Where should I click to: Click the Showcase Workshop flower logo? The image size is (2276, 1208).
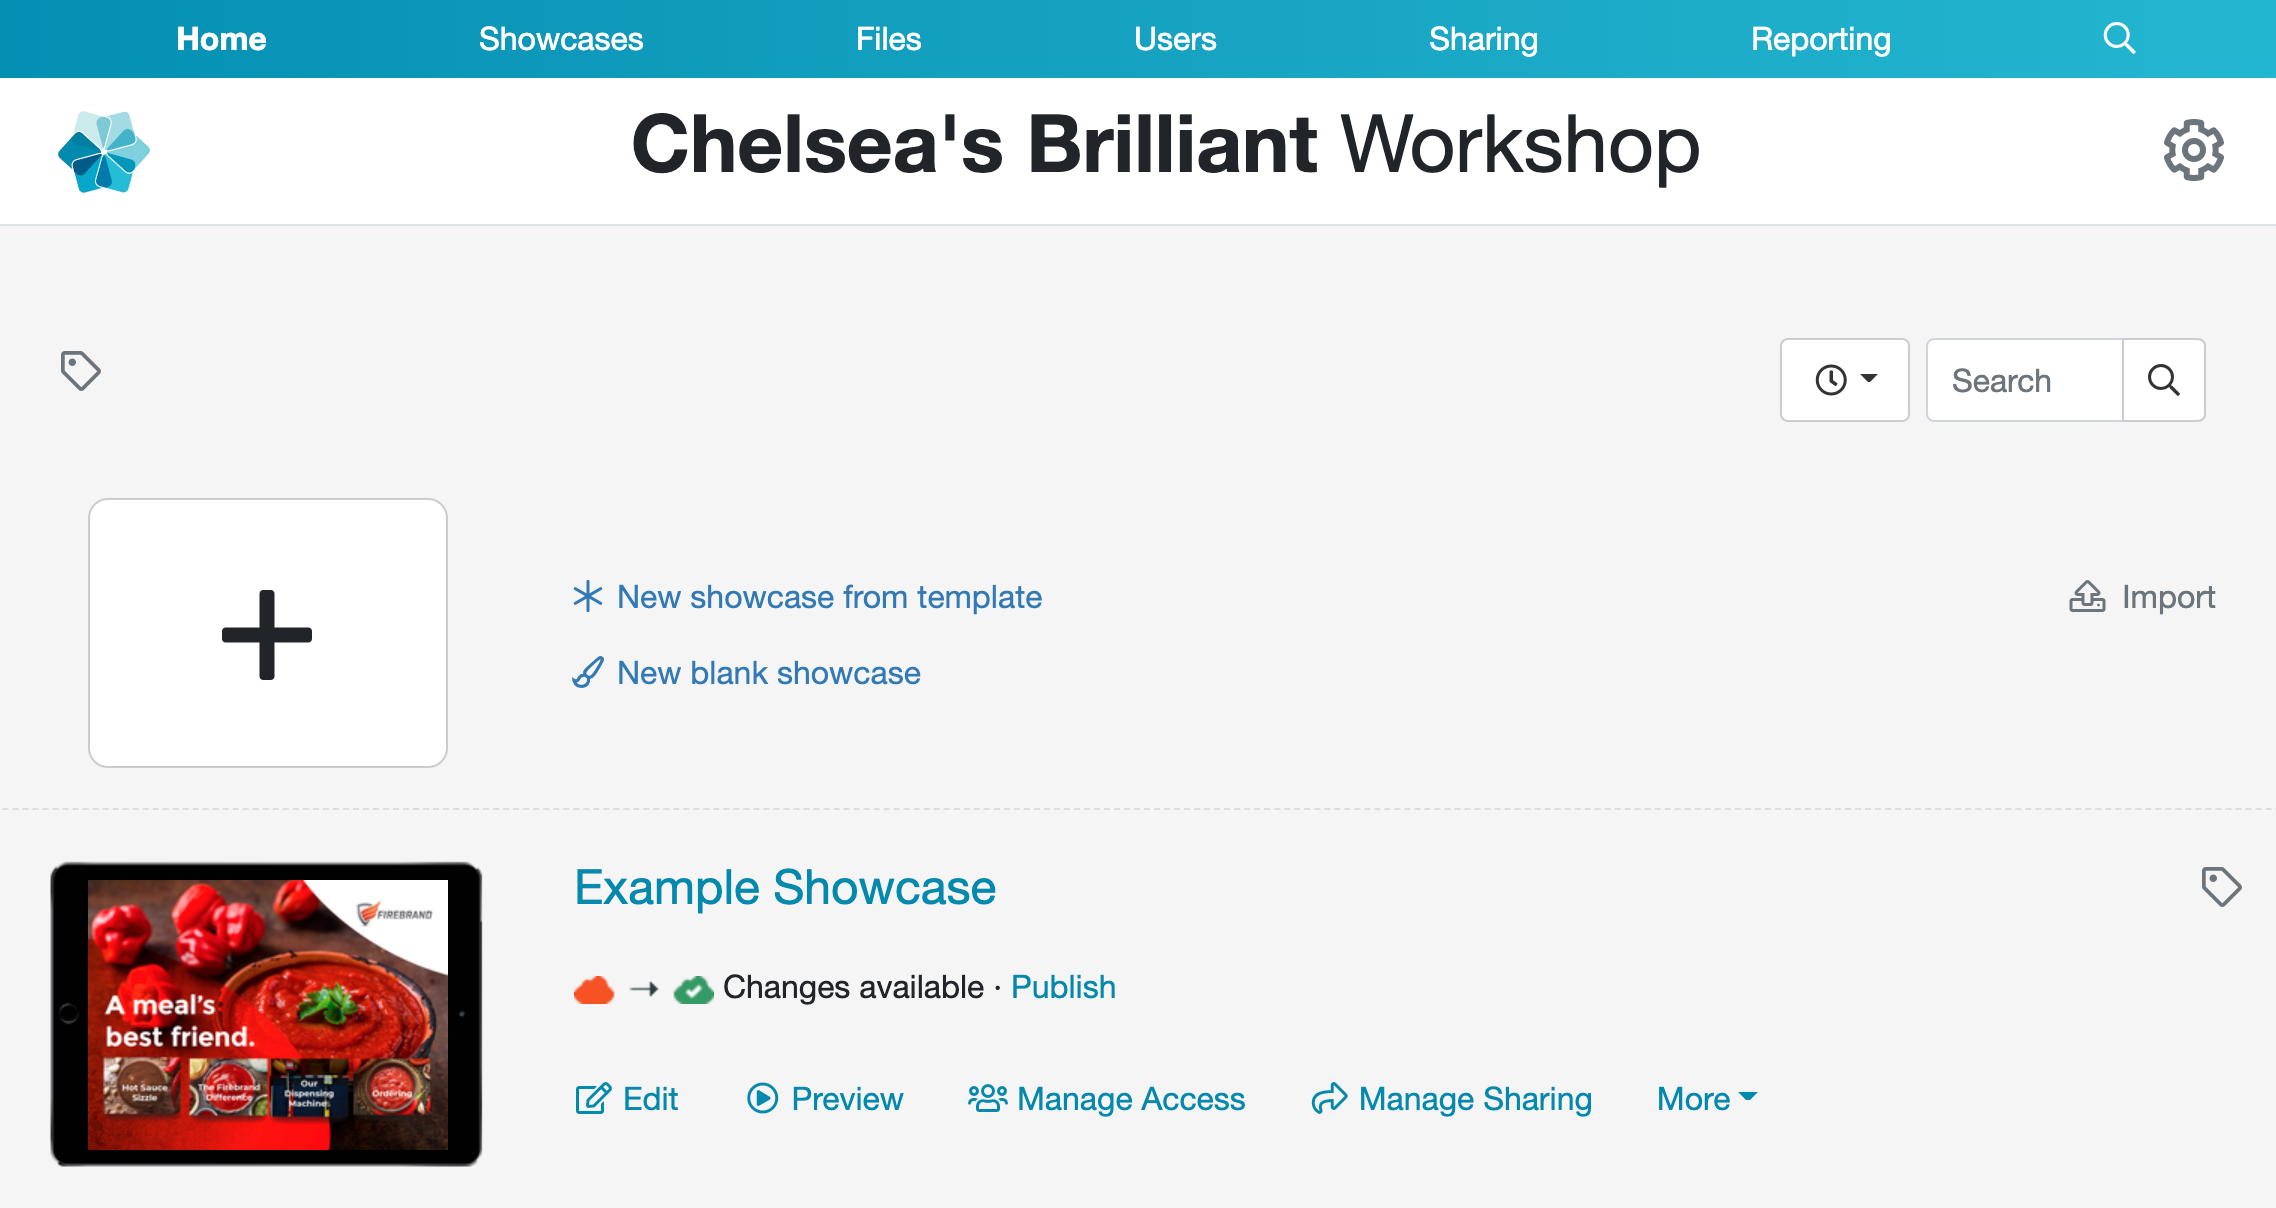(104, 152)
